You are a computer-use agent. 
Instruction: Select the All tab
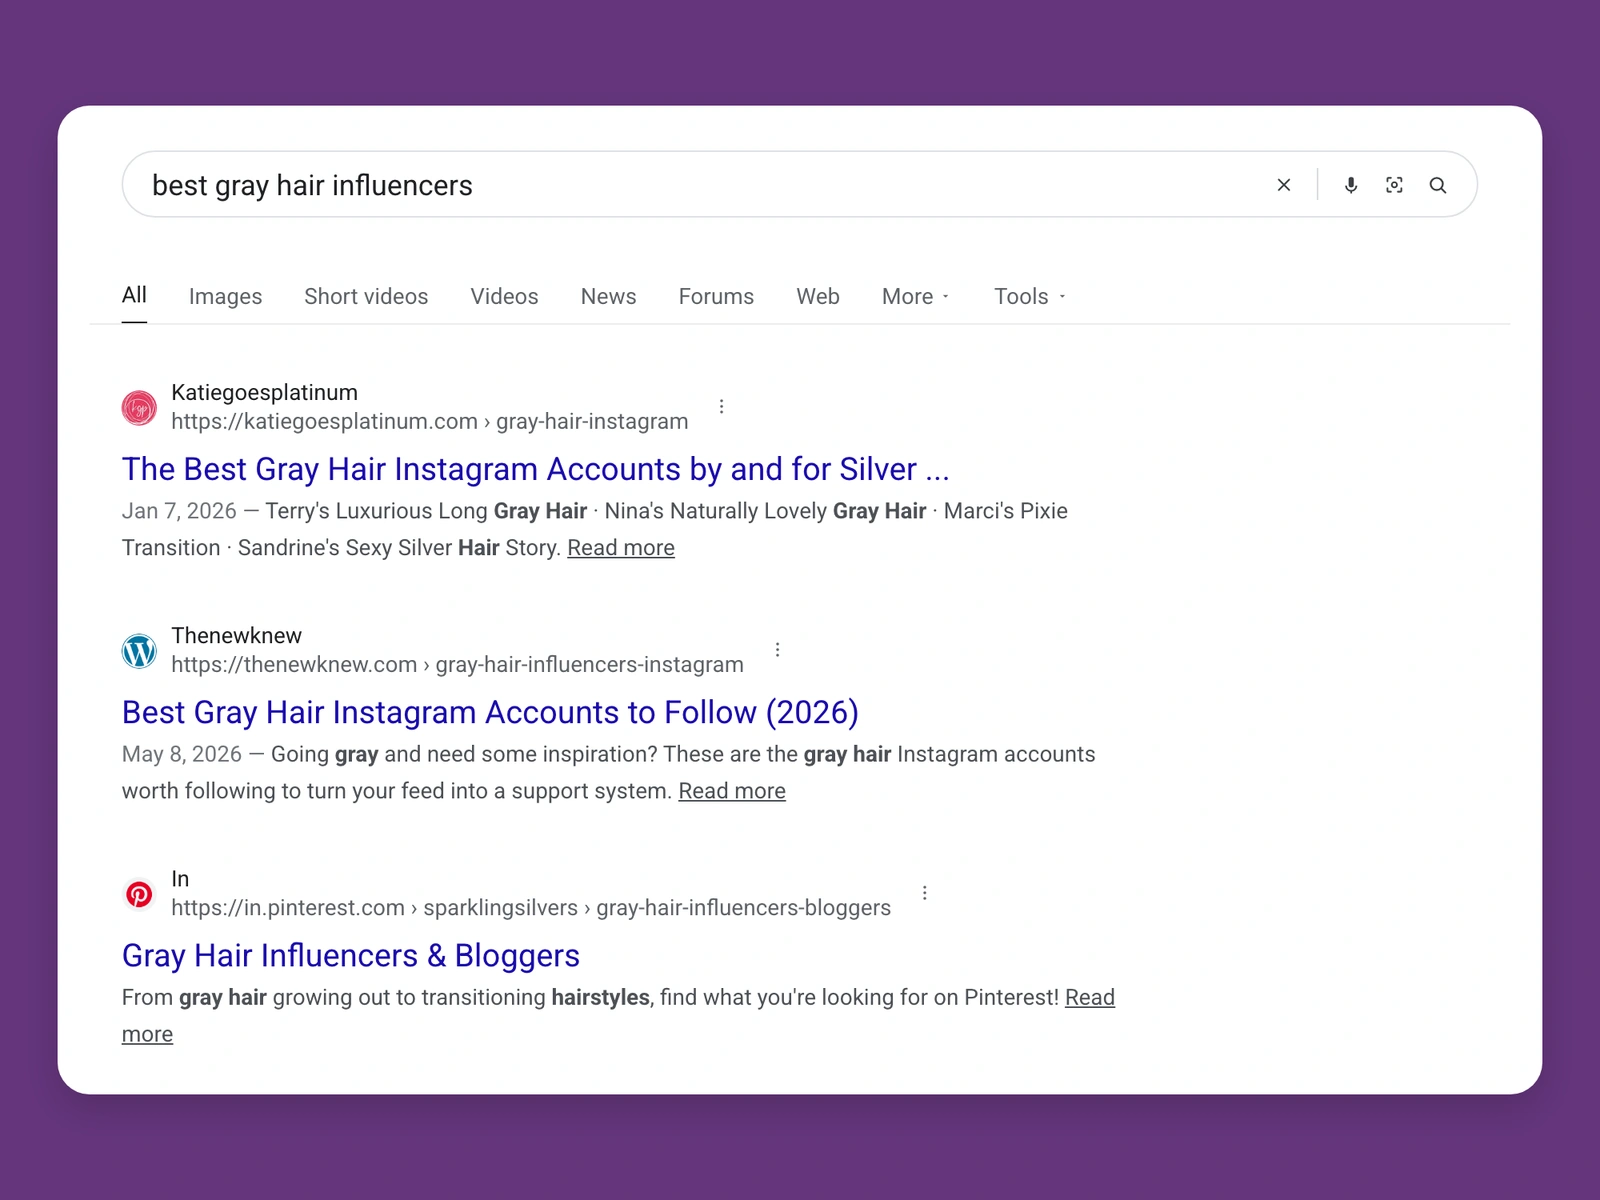[134, 295]
